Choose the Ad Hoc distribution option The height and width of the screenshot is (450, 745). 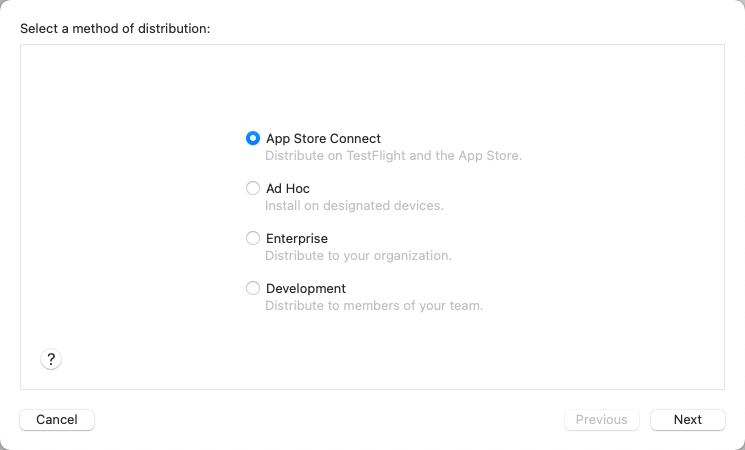point(253,188)
